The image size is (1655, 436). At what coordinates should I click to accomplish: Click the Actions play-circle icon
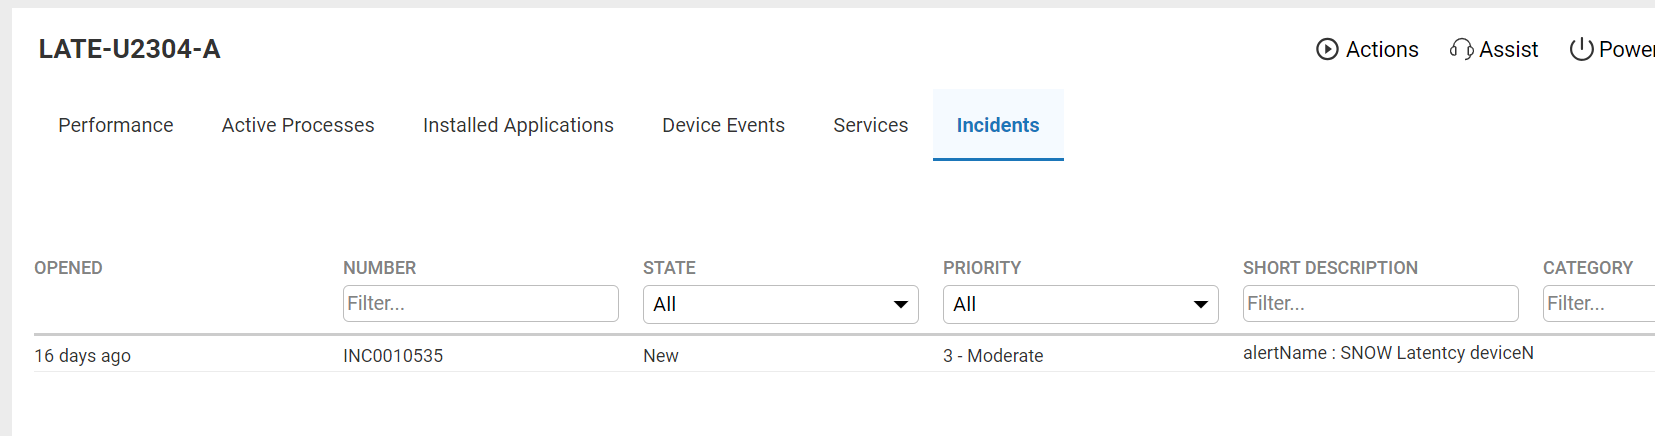click(1327, 49)
